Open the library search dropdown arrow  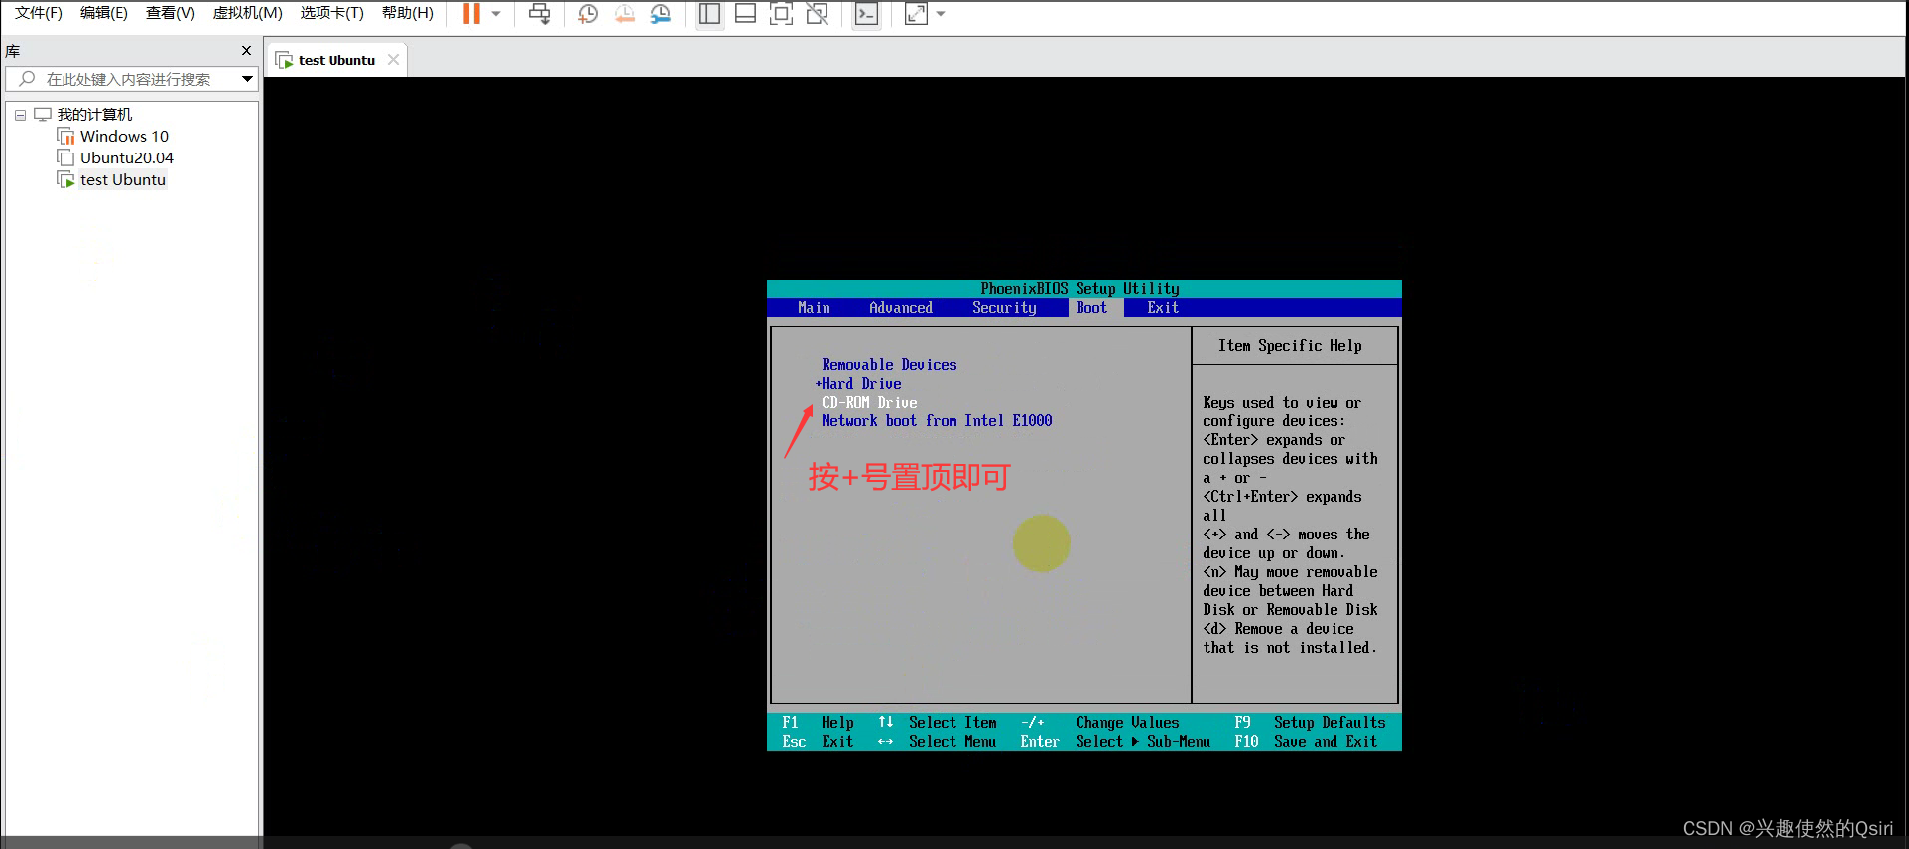[x=247, y=79]
